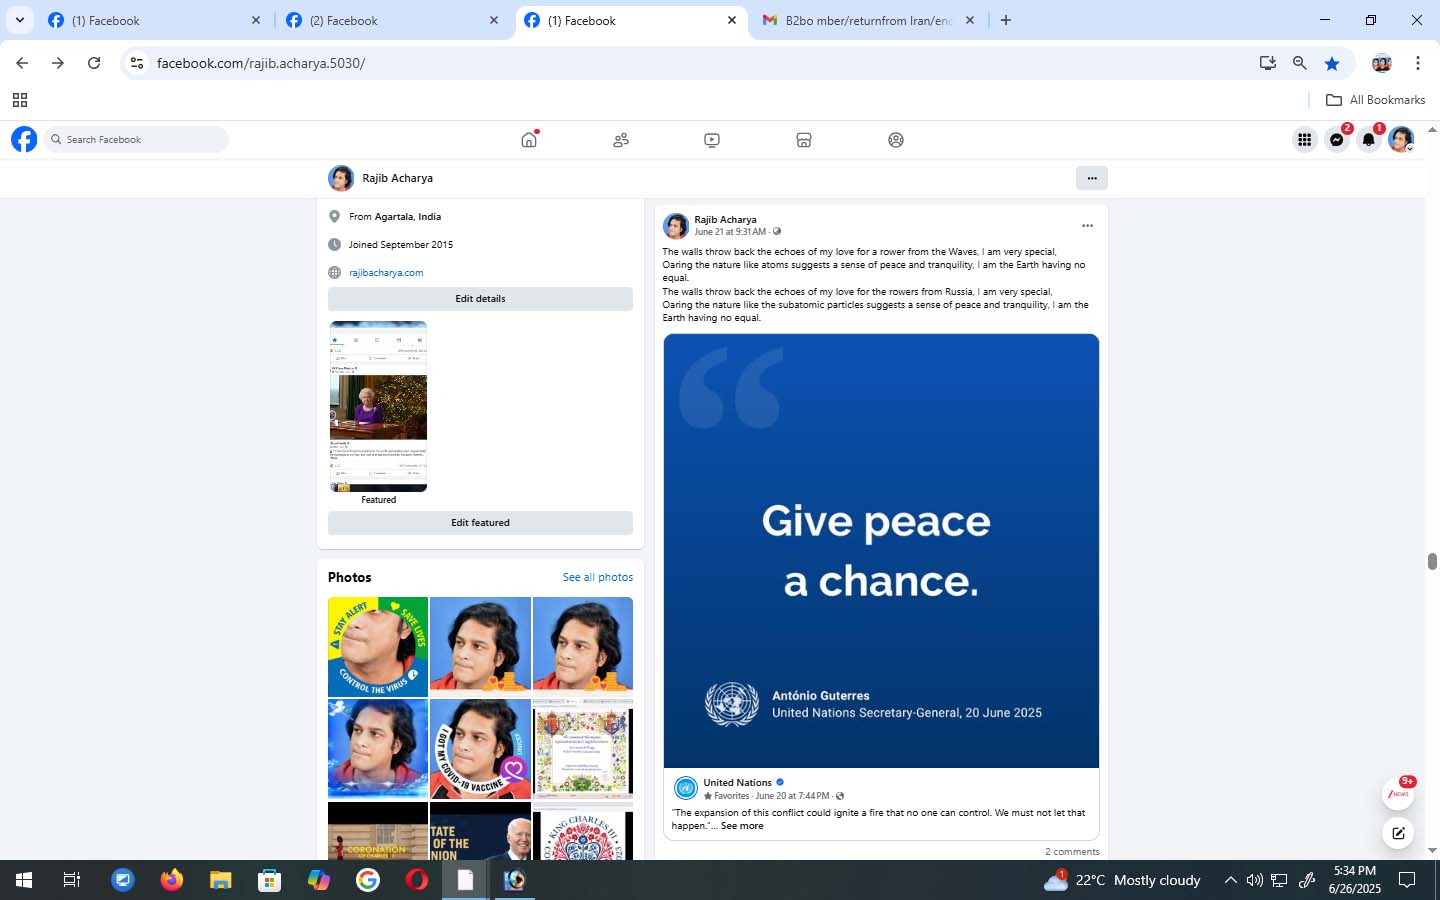Click the page vertical scrollbar thumb
The image size is (1440, 900).
tap(1432, 561)
